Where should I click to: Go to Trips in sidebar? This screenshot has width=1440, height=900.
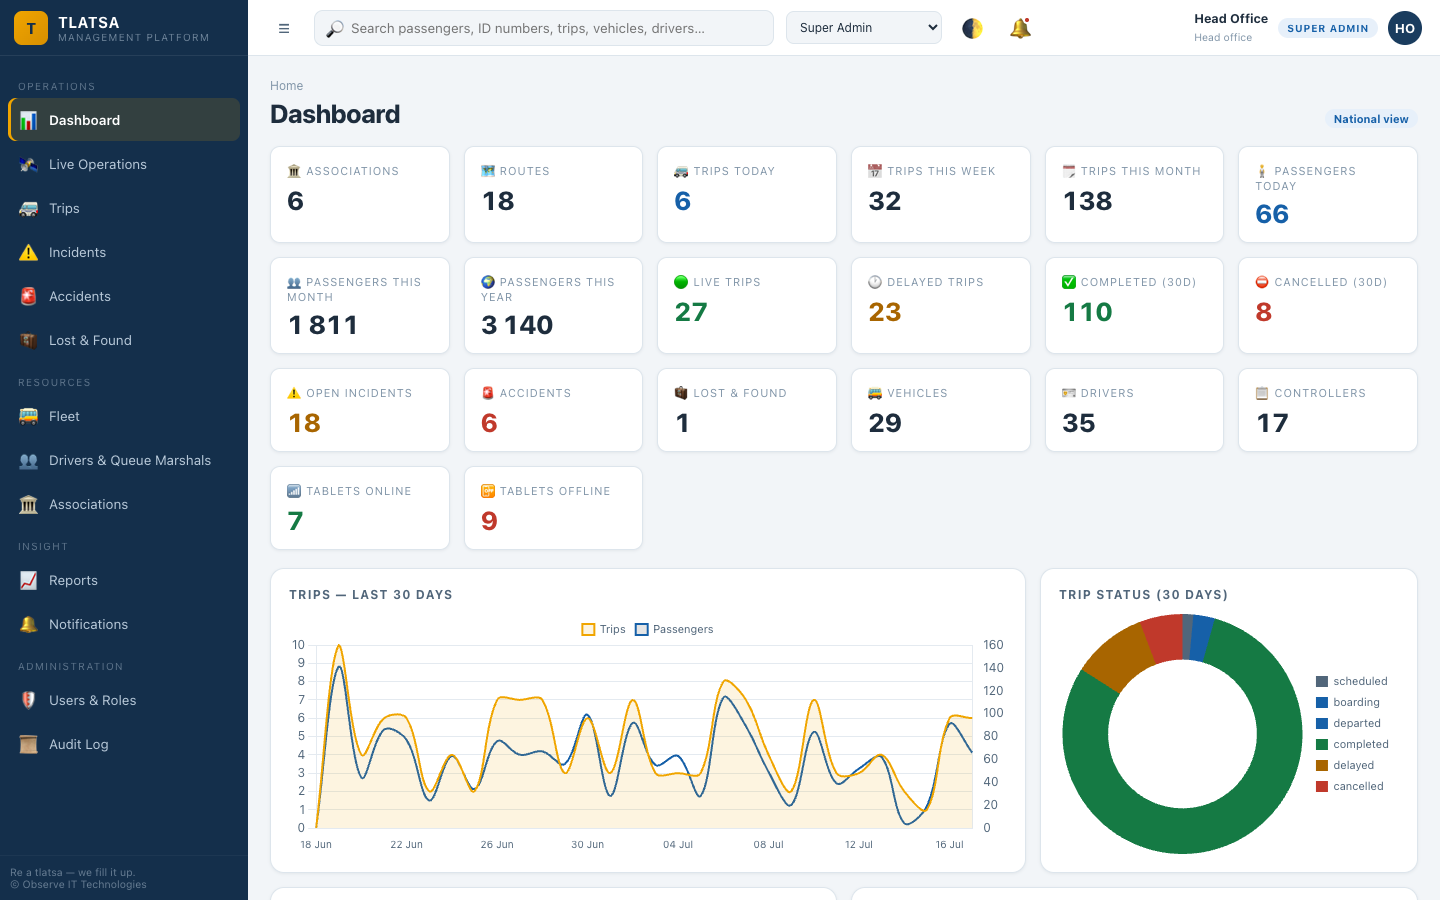coord(124,208)
